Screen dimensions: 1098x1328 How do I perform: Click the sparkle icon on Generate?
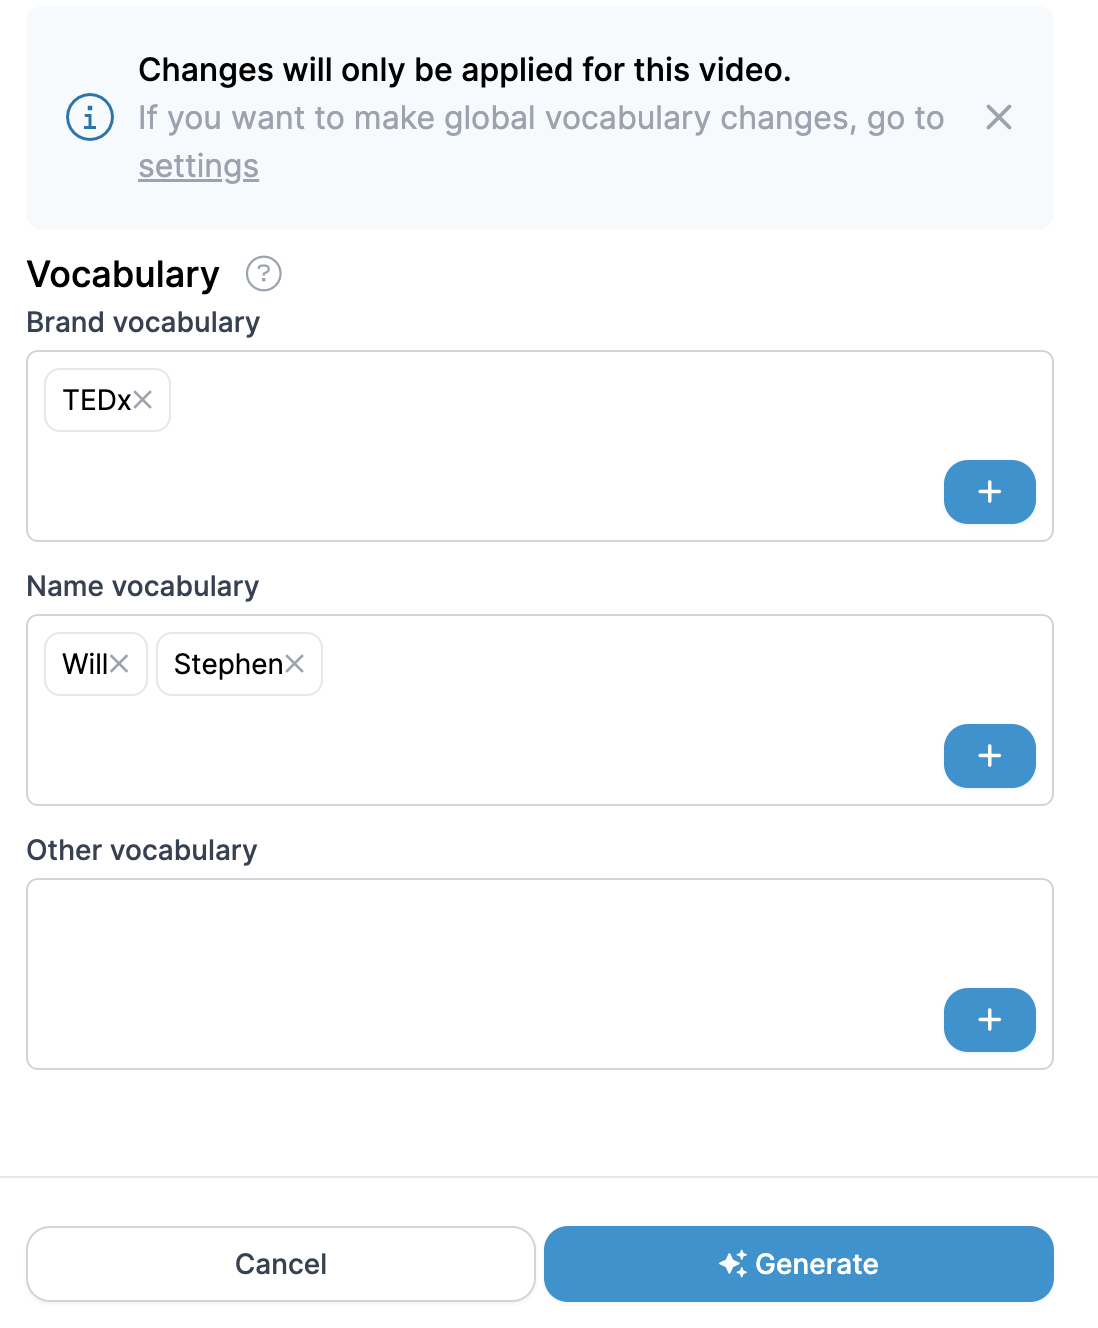pyautogui.click(x=733, y=1264)
